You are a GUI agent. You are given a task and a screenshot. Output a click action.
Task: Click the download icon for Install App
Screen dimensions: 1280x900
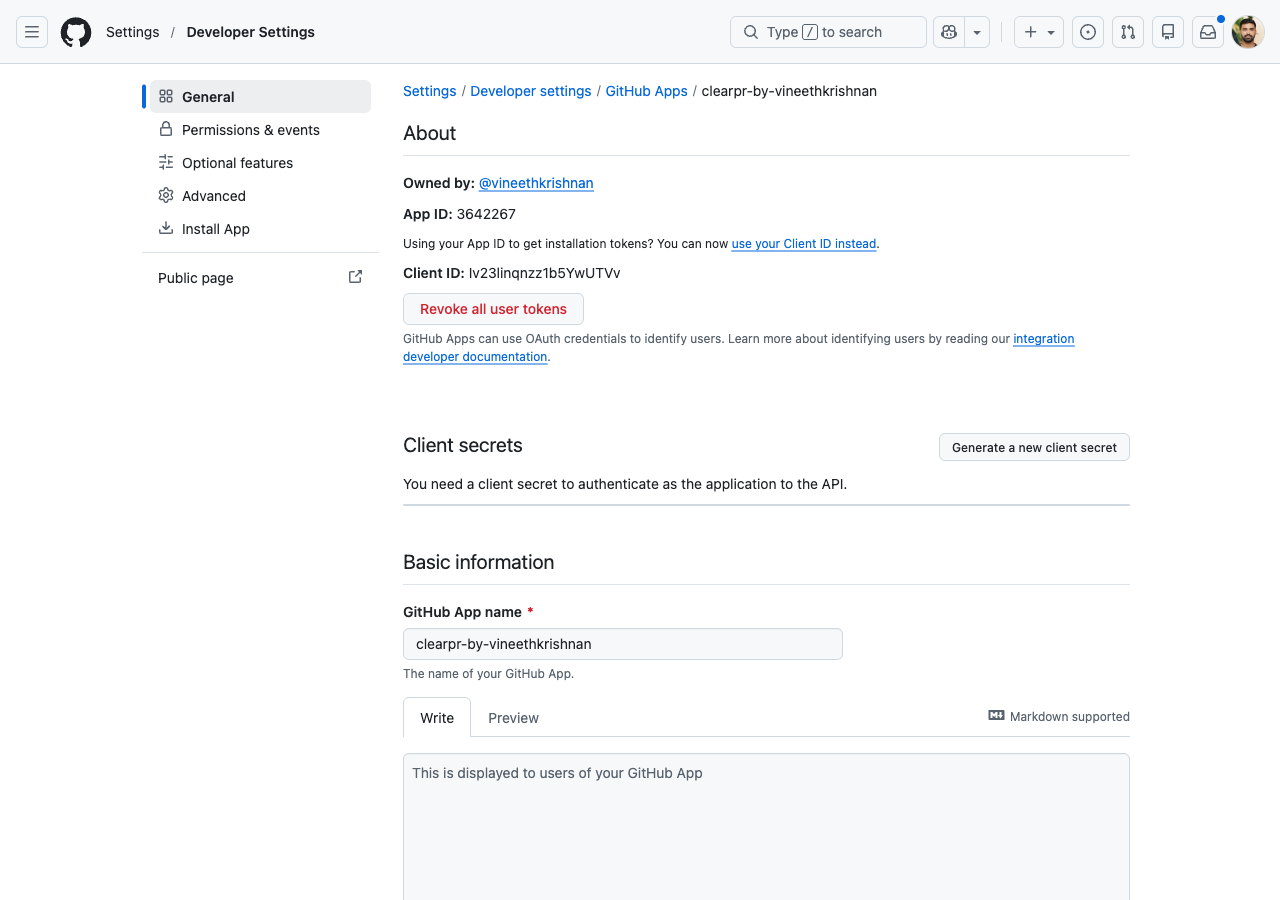tap(166, 228)
